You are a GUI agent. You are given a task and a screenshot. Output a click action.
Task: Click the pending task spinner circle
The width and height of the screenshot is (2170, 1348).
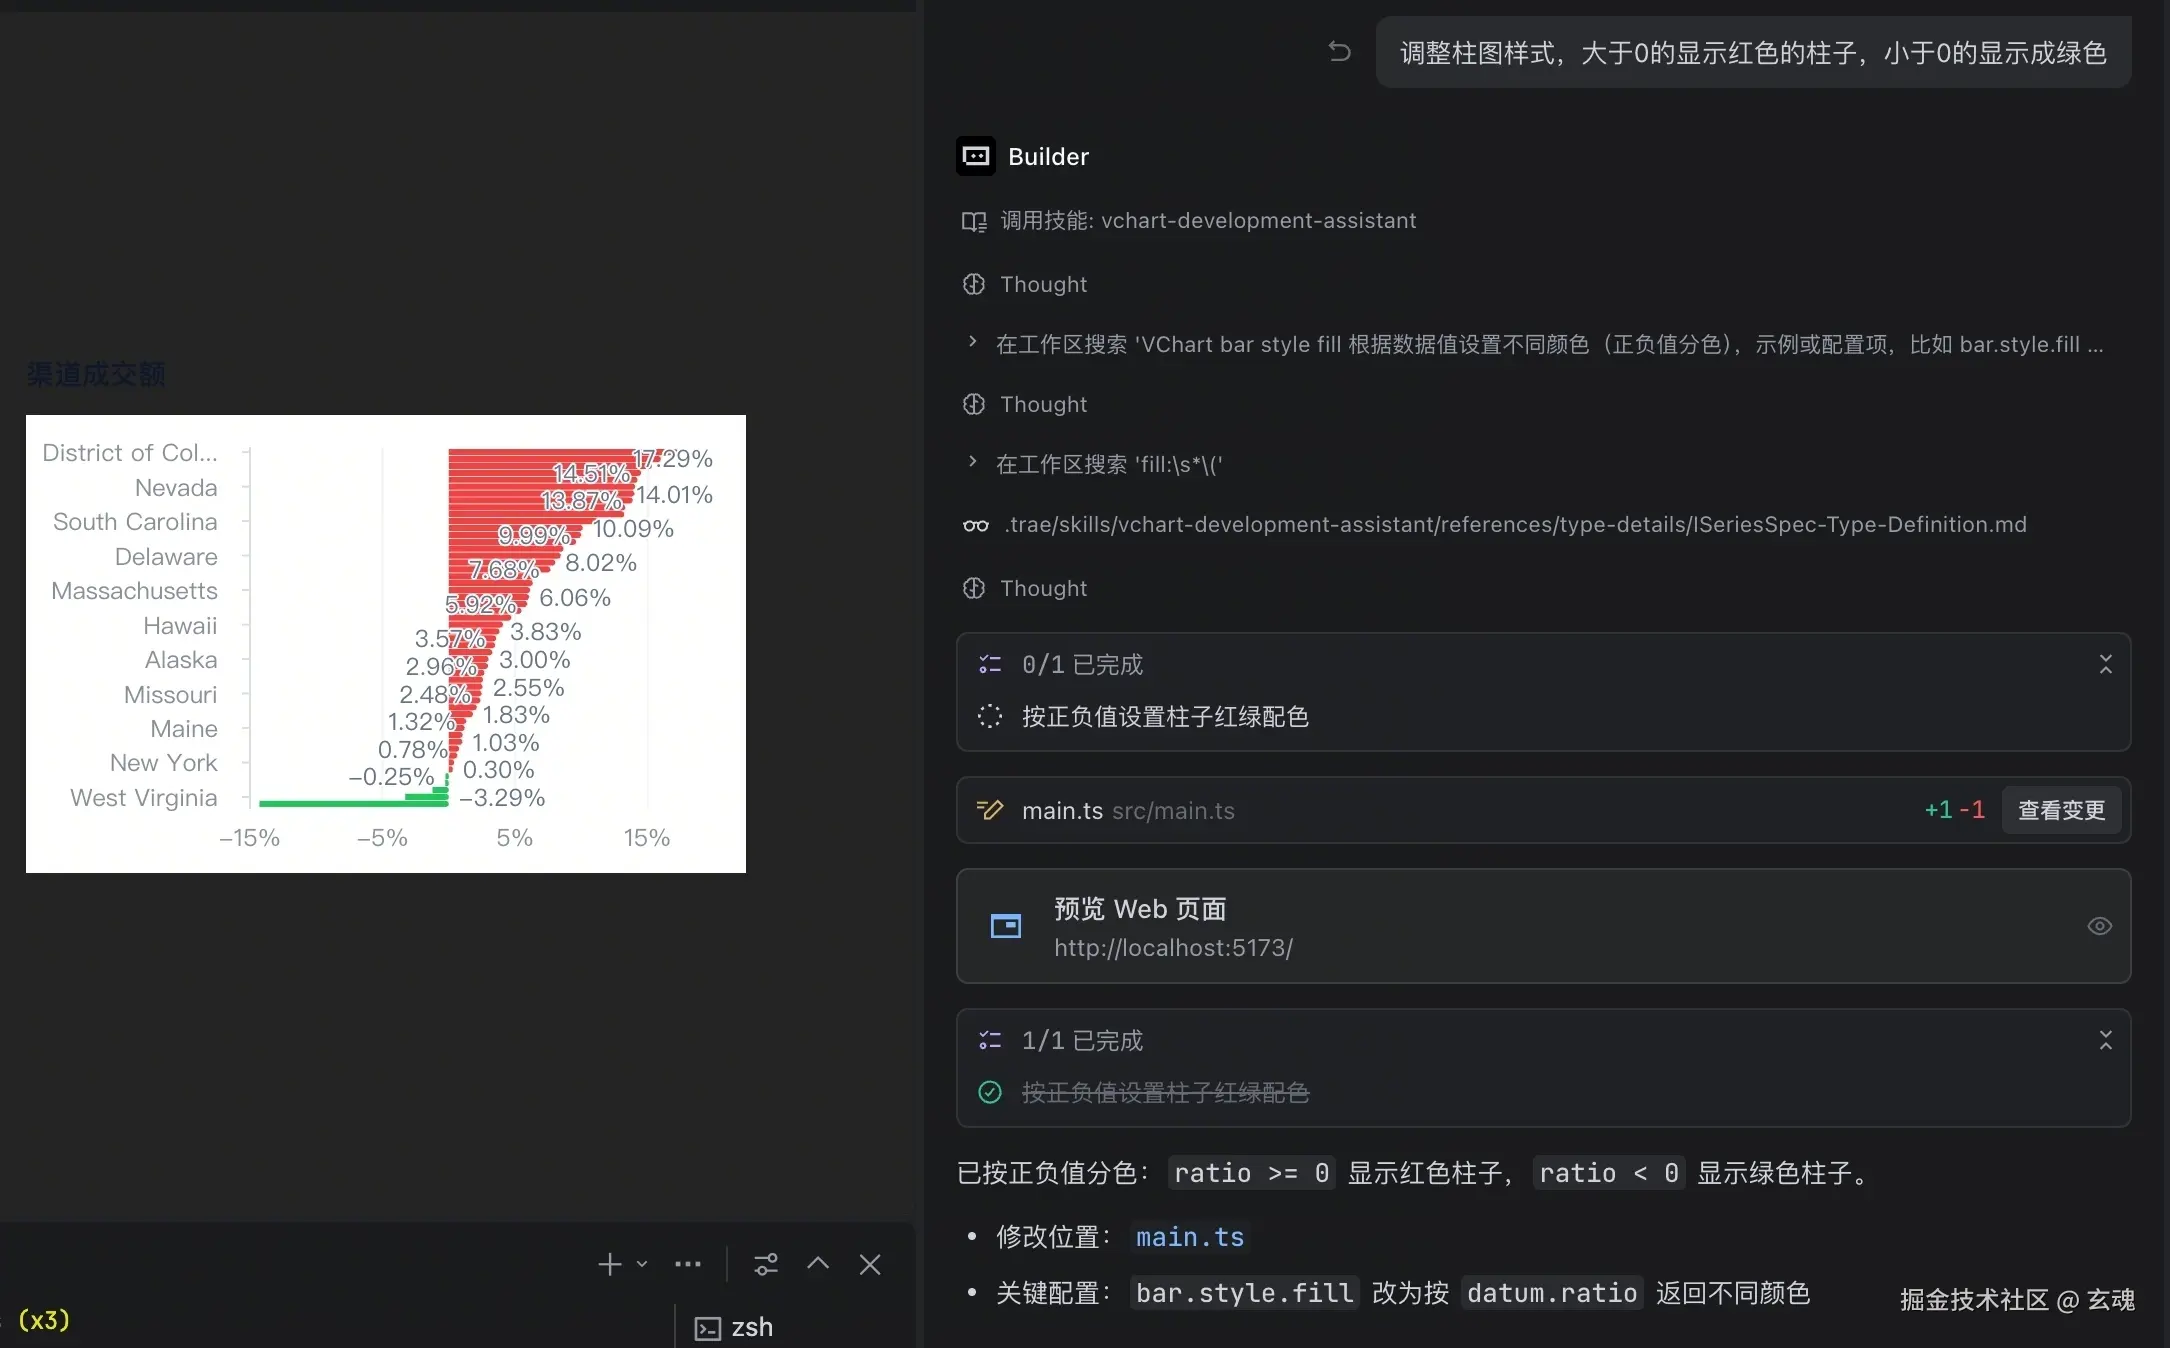989,716
